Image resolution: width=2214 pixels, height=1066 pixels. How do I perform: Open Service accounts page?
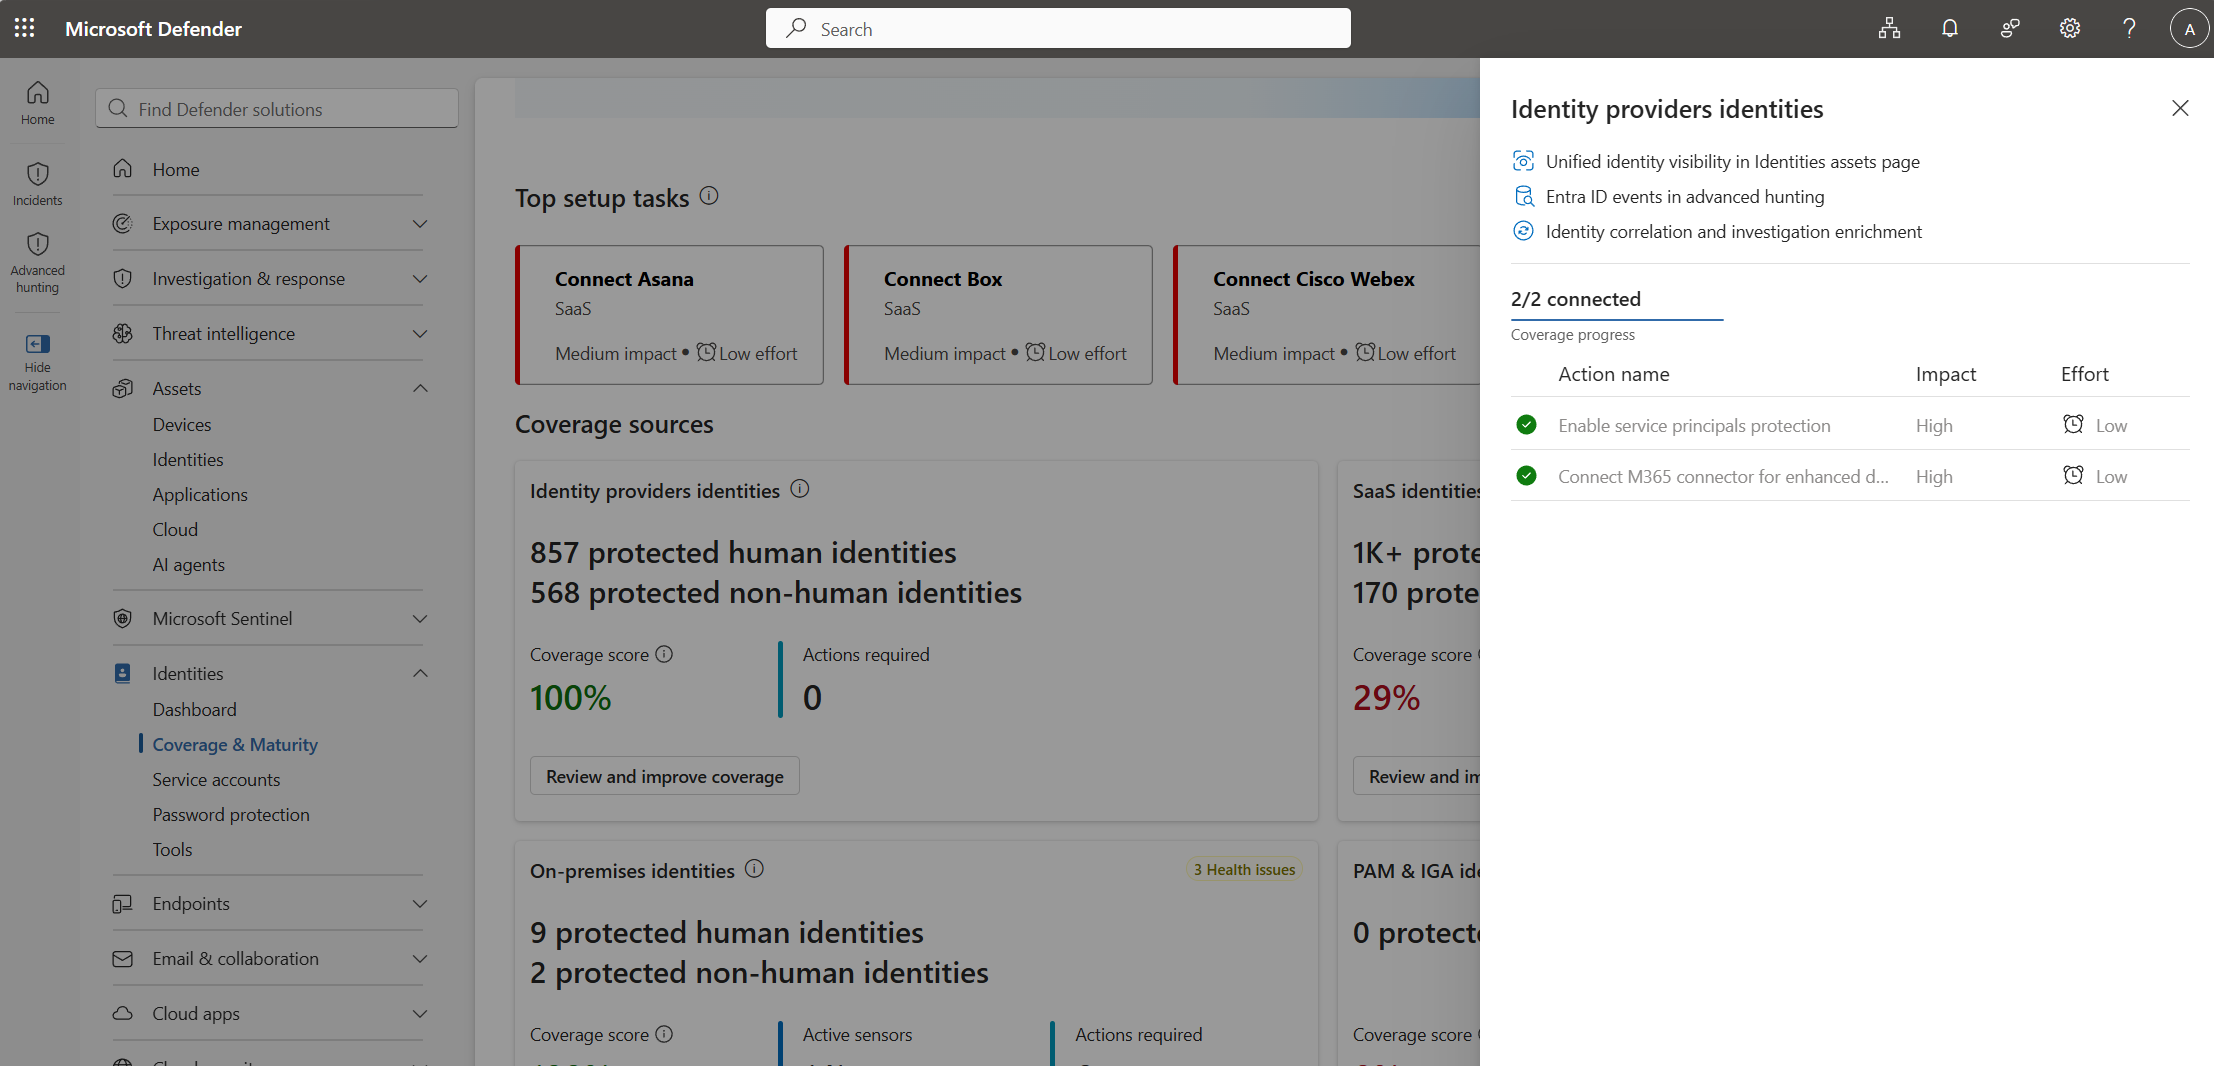(216, 779)
